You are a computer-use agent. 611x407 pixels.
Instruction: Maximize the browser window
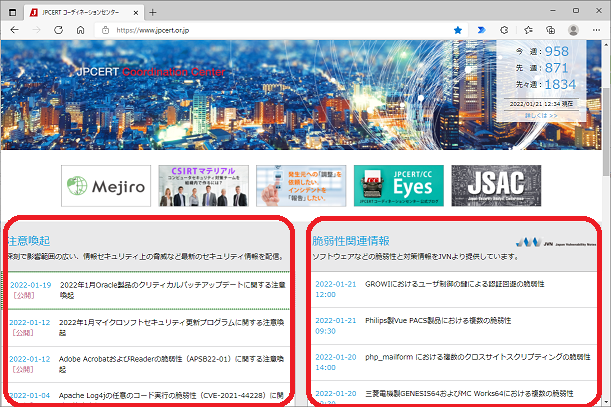[576, 11]
